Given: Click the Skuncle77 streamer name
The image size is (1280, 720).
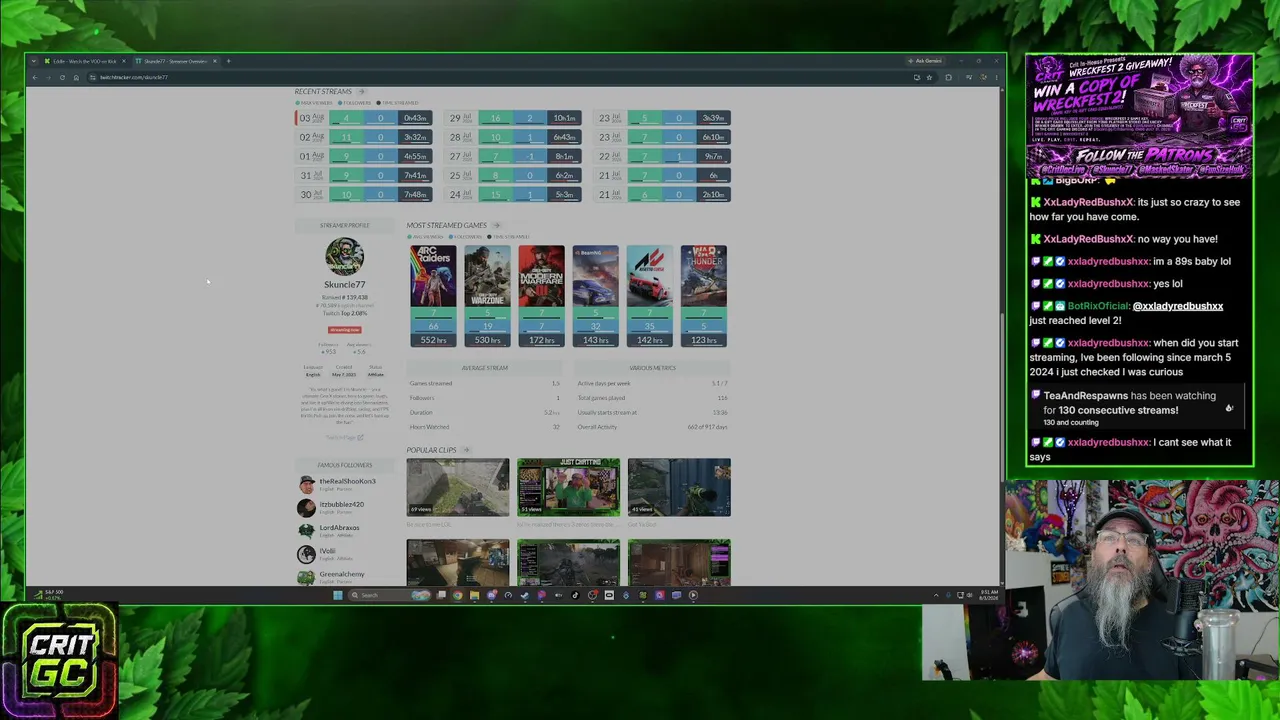Looking at the screenshot, I should click(344, 284).
